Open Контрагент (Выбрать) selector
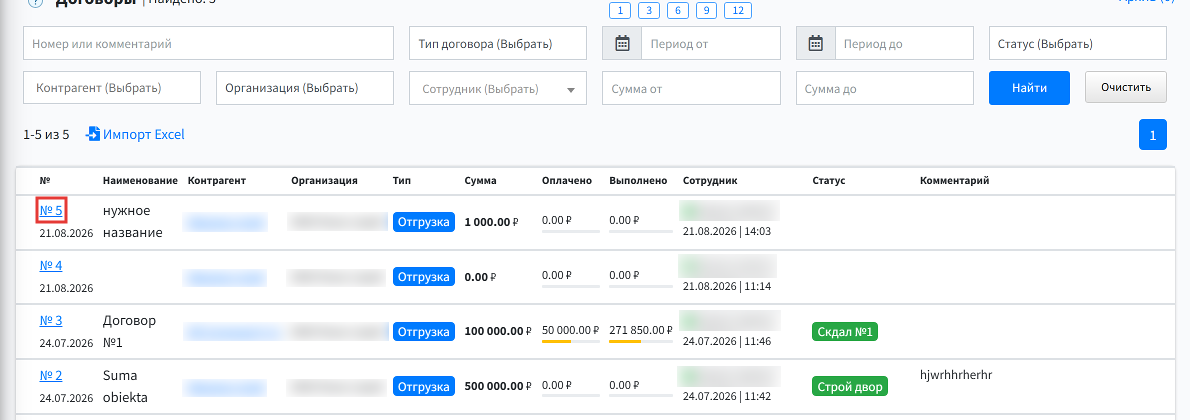The image size is (1190, 420). 112,88
